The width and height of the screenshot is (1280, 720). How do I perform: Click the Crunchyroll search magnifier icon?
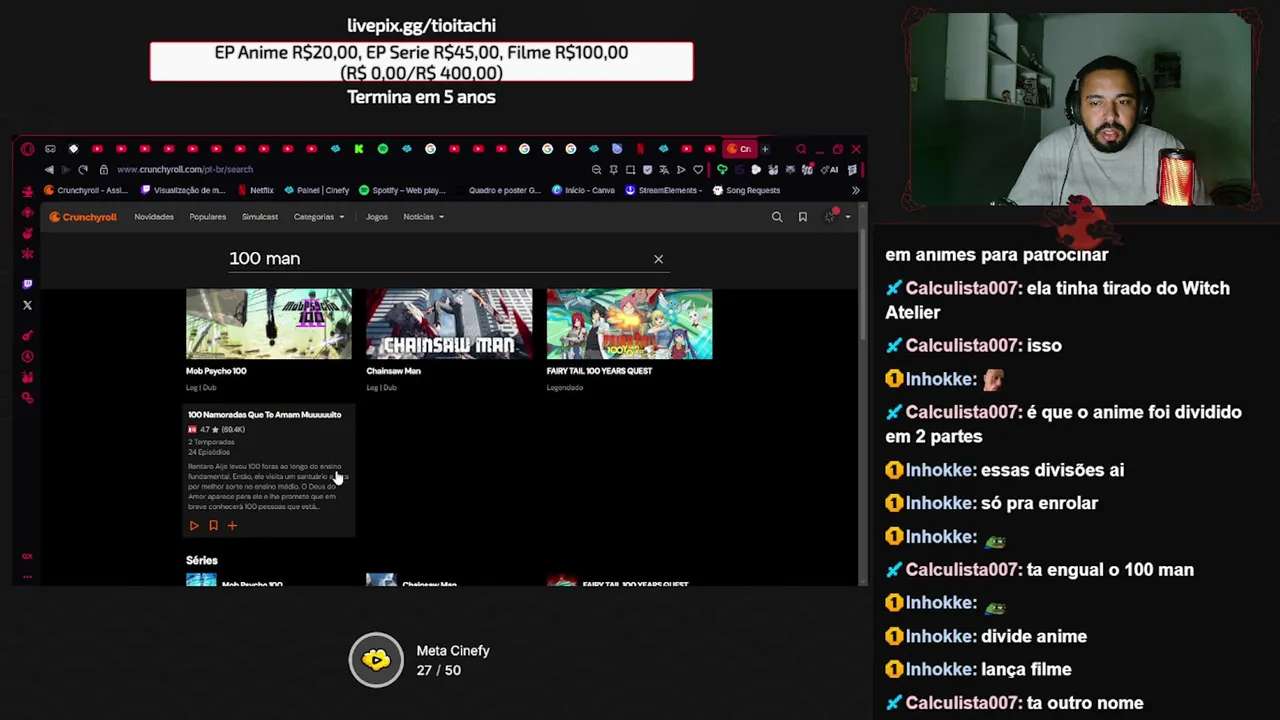(777, 217)
